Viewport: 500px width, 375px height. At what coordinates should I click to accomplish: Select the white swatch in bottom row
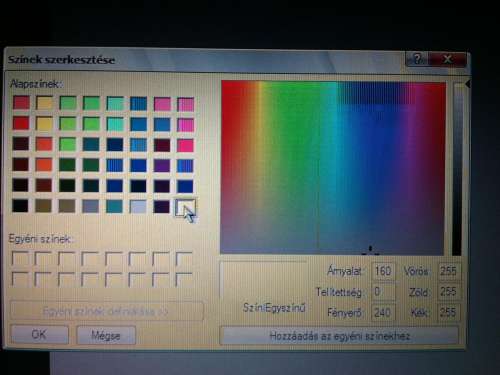185,207
